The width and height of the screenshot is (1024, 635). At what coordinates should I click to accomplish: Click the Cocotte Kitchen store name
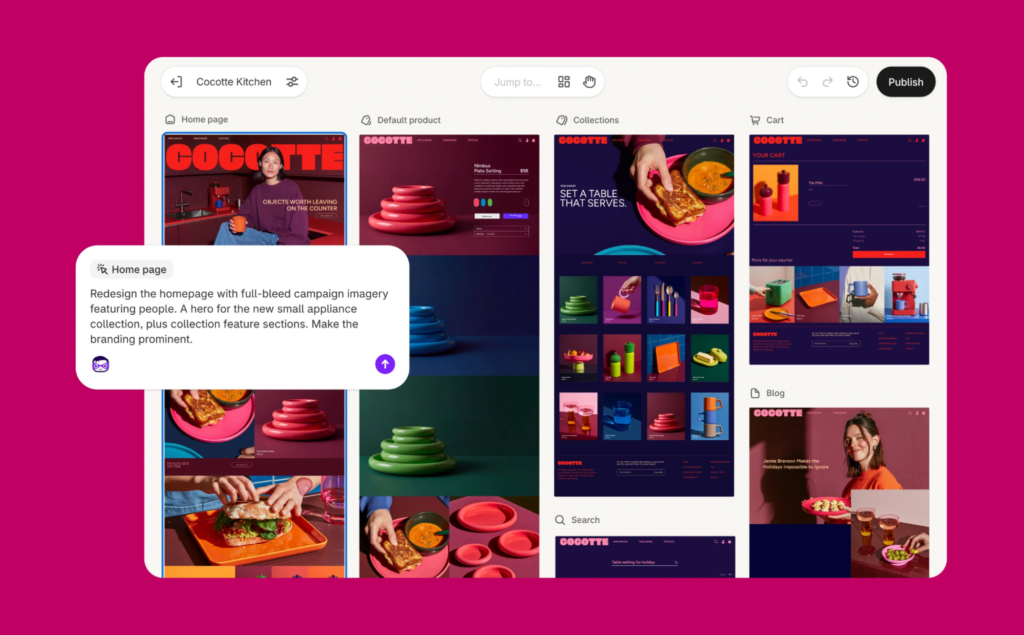[x=234, y=82]
